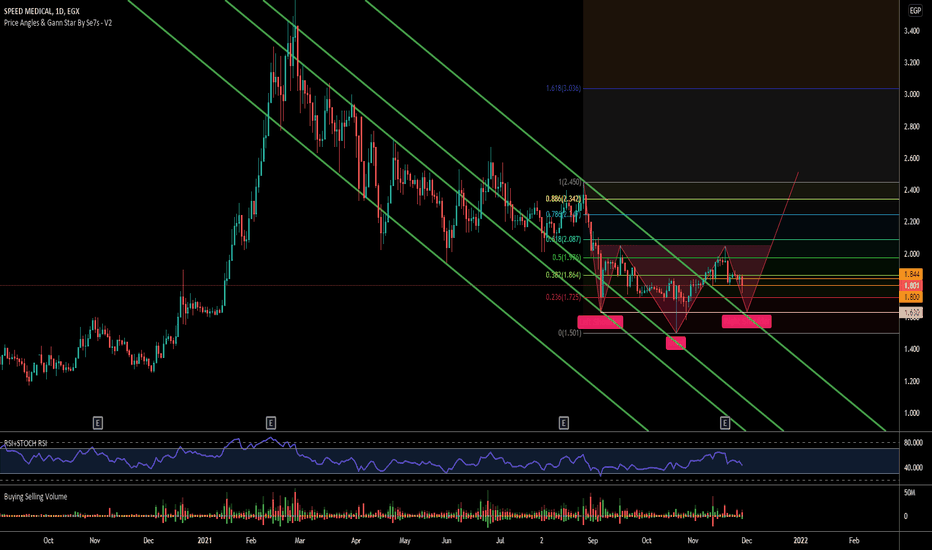Click the EGP currency label
This screenshot has height=550, width=932.
915,11
